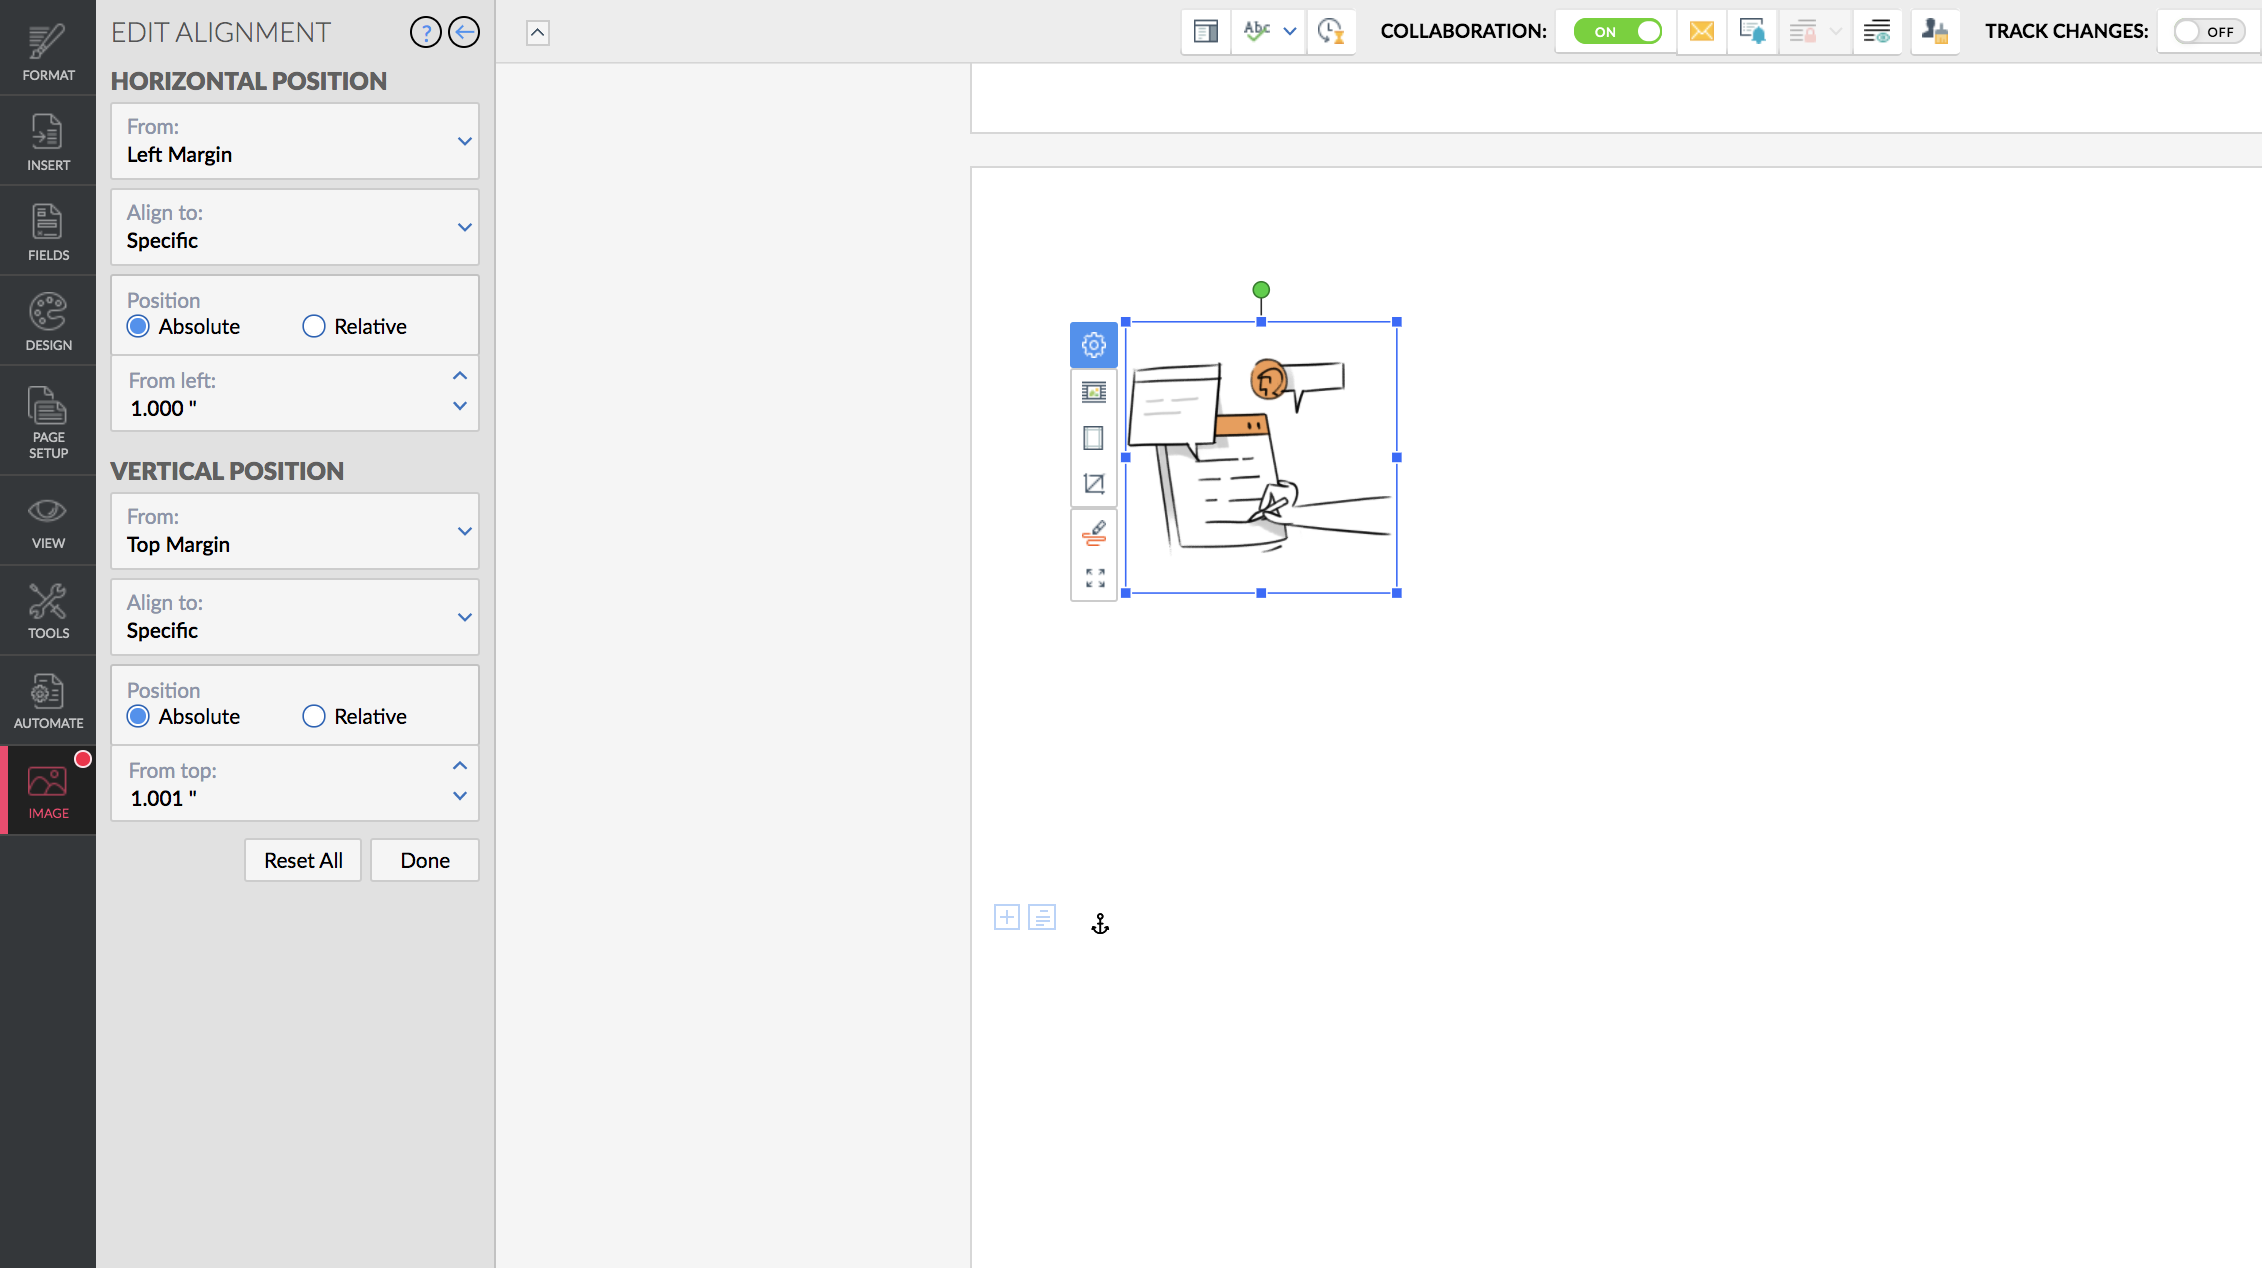
Task: Click the Done button
Action: [x=425, y=861]
